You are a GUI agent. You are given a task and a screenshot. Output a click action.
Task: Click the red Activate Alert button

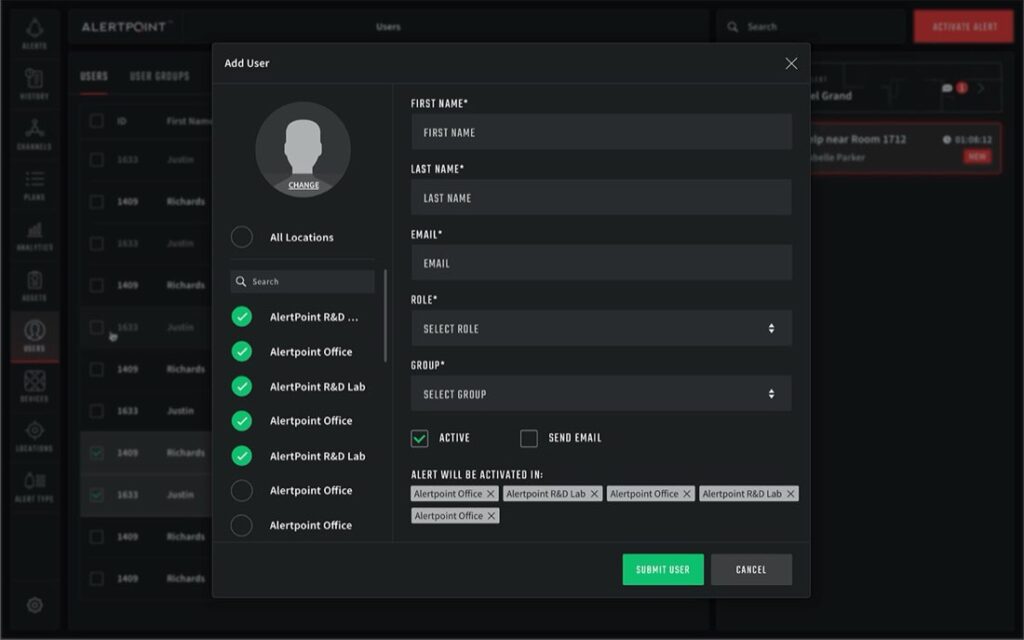pos(964,27)
